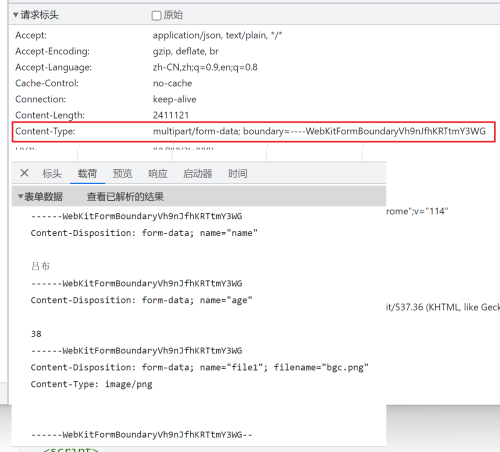Image resolution: width=500 pixels, height=452 pixels.
Task: Select the Content-Length header name
Action: click(x=50, y=115)
